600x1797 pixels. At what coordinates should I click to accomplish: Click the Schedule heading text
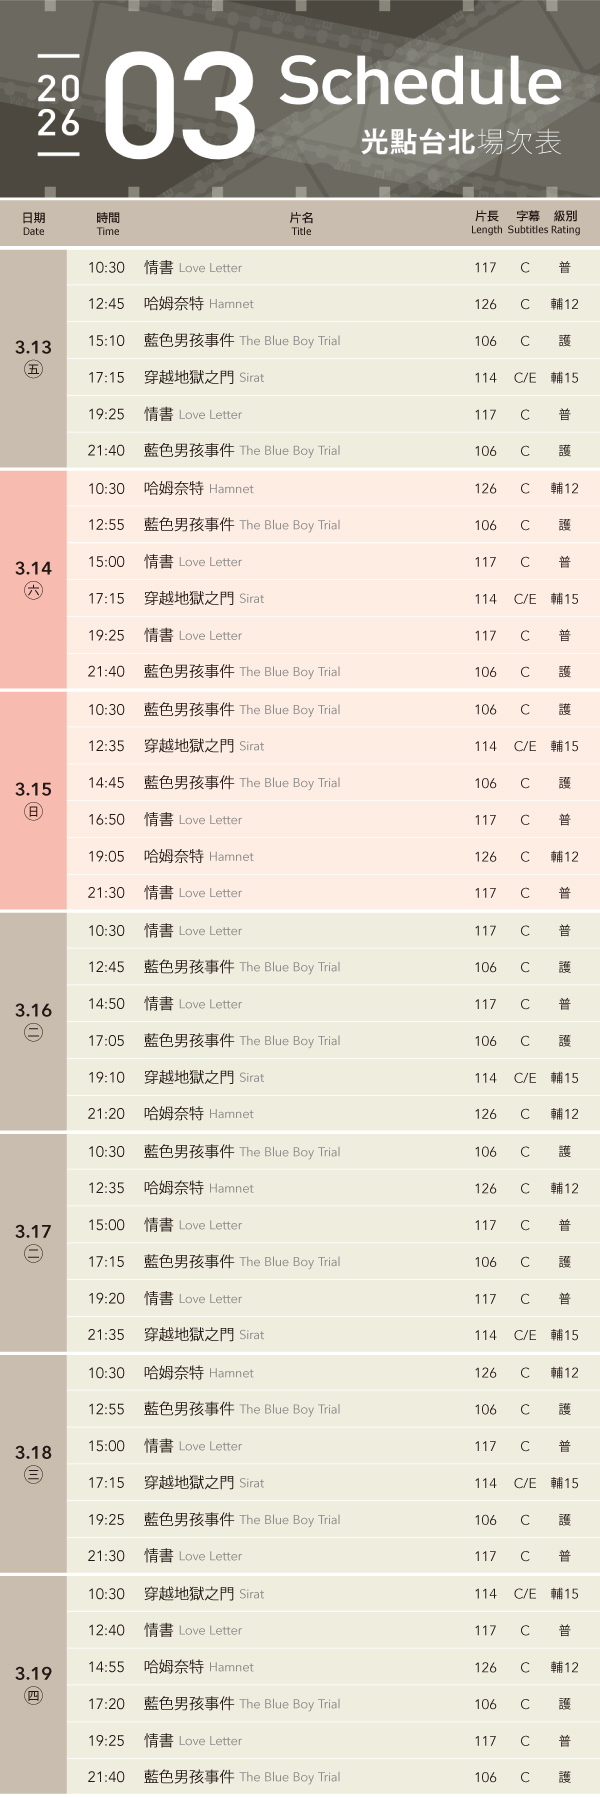(420, 81)
